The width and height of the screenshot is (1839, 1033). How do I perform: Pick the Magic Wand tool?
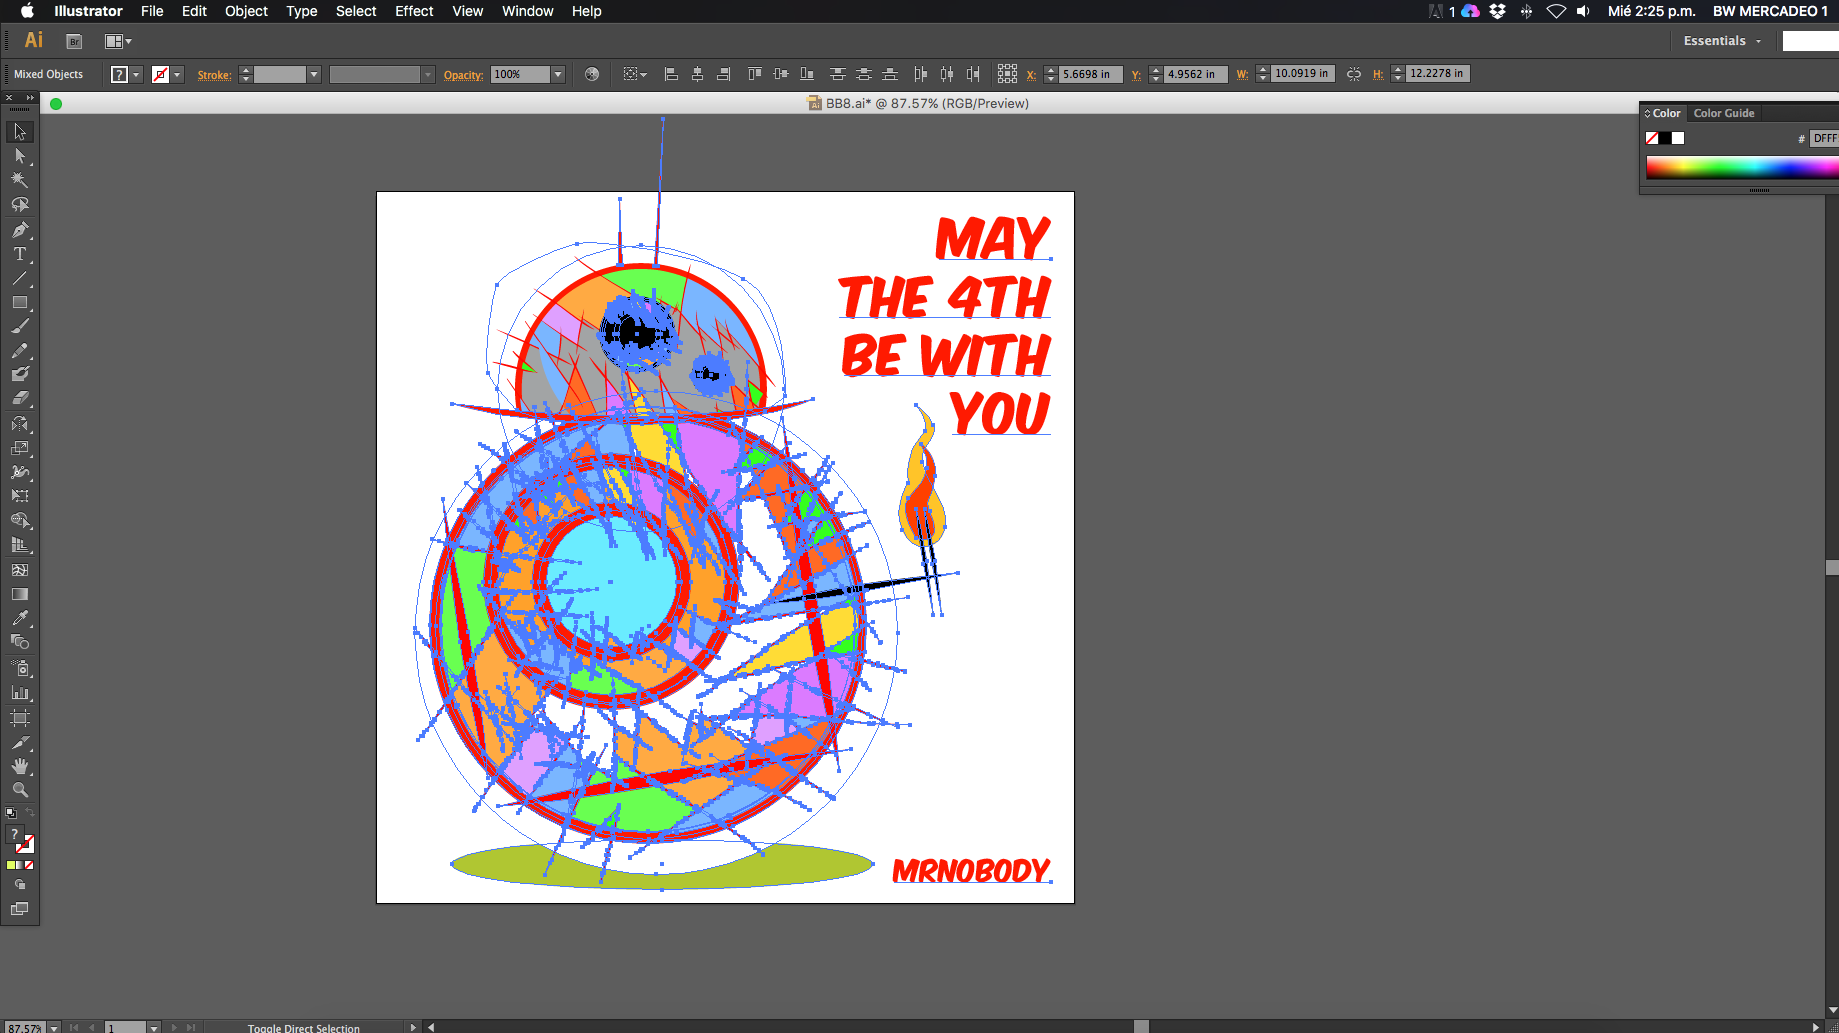pos(19,180)
